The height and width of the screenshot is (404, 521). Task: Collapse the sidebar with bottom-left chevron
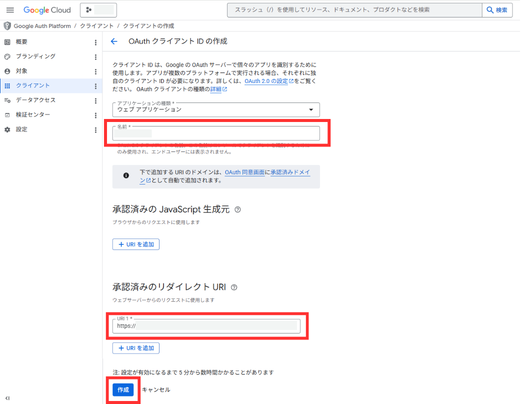click(8, 398)
